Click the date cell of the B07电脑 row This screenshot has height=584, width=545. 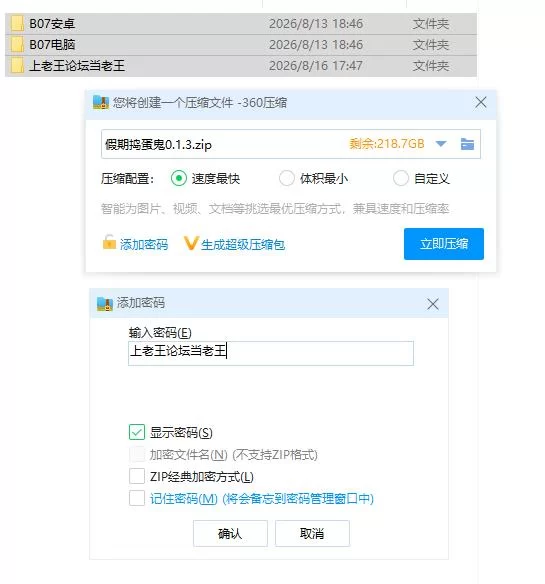(316, 45)
